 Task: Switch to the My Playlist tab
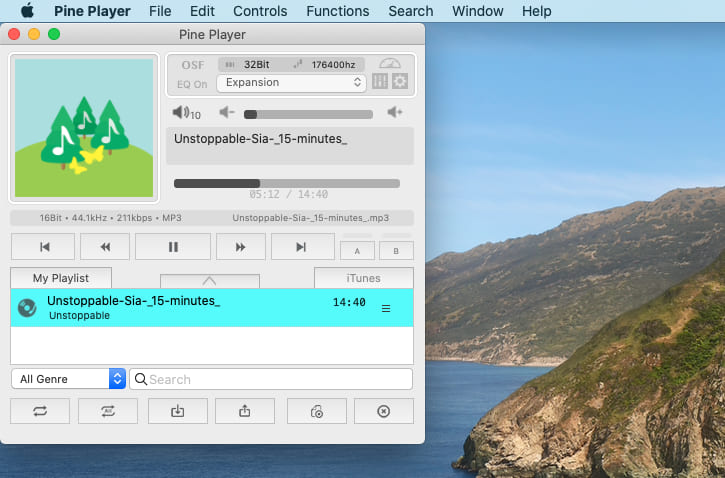[x=61, y=278]
